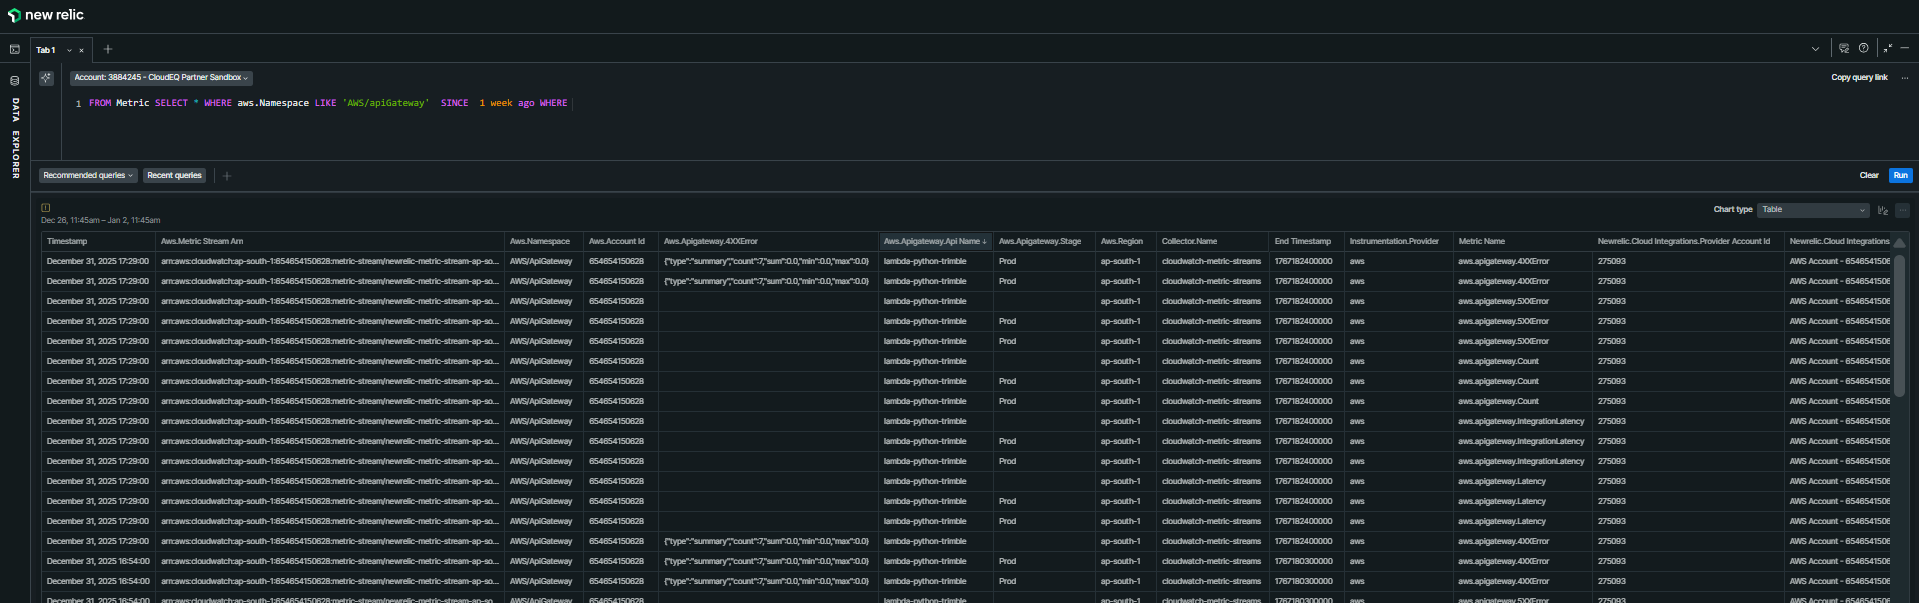Open Recent queries
1919x603 pixels.
pyautogui.click(x=174, y=175)
